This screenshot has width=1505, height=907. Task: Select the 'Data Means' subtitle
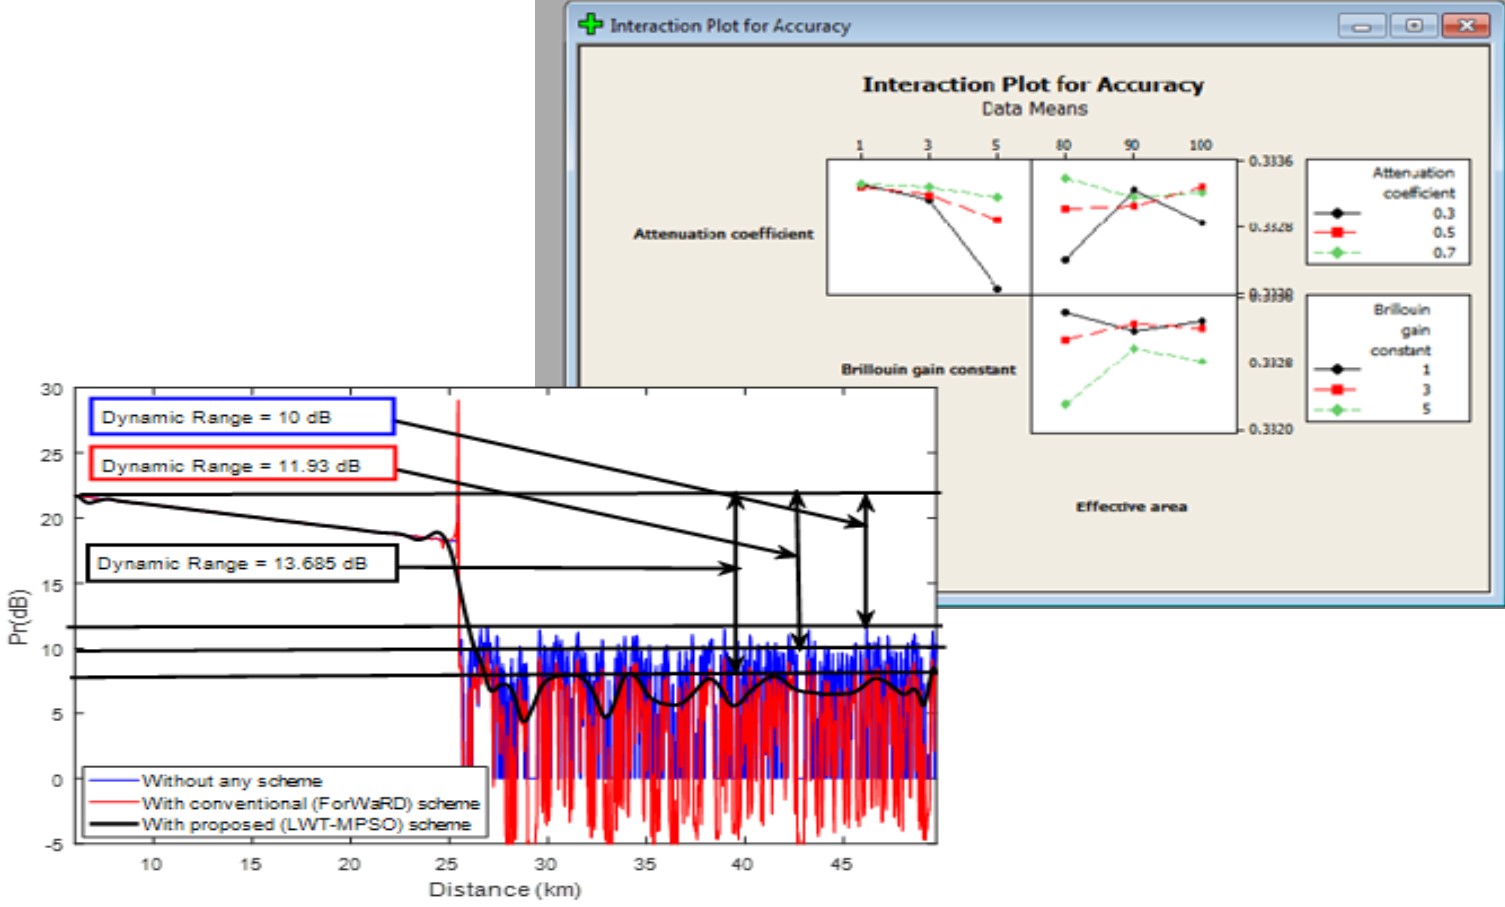(x=1034, y=109)
